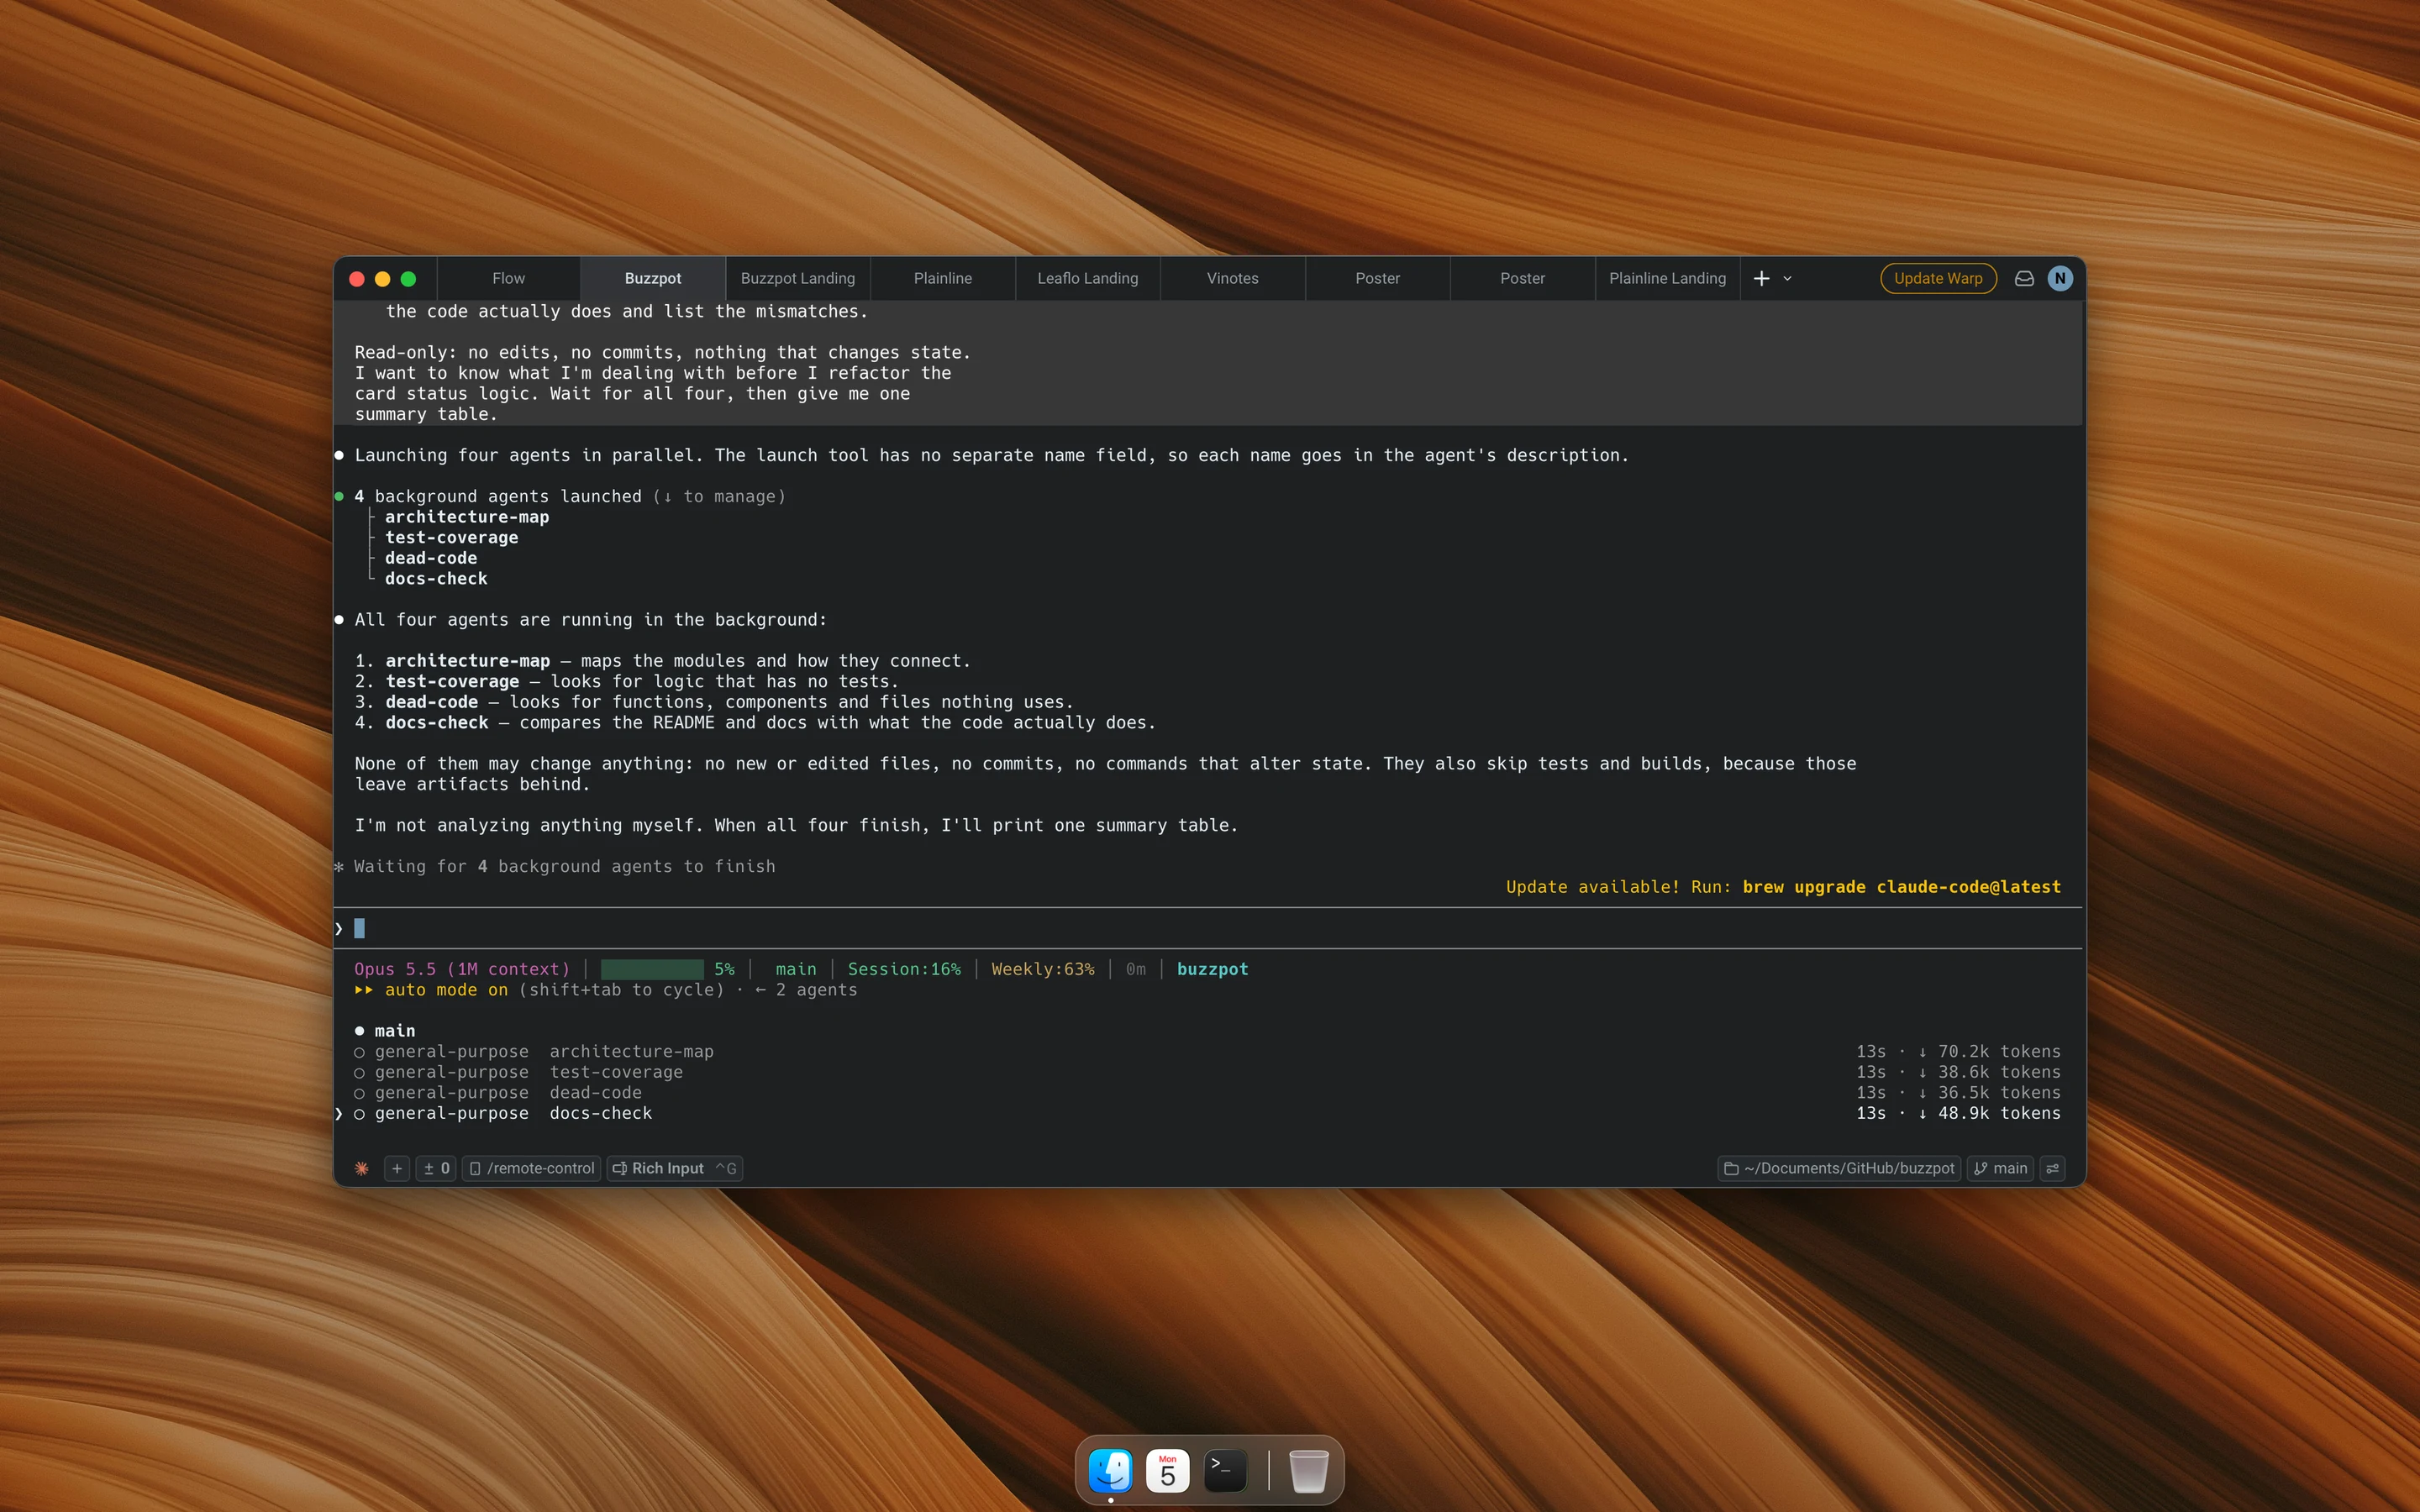Open the sliders settings icon at the bottom right

(2052, 1168)
